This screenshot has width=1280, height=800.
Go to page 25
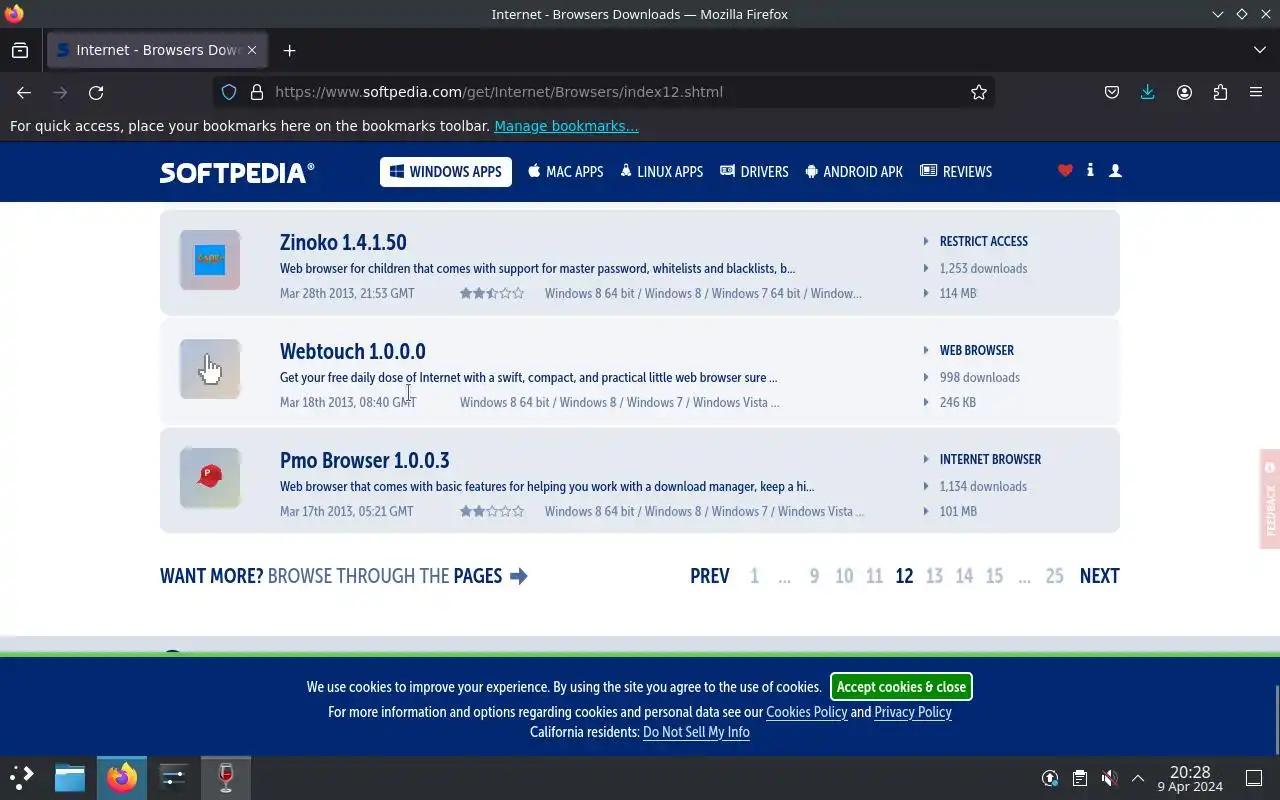tap(1054, 576)
